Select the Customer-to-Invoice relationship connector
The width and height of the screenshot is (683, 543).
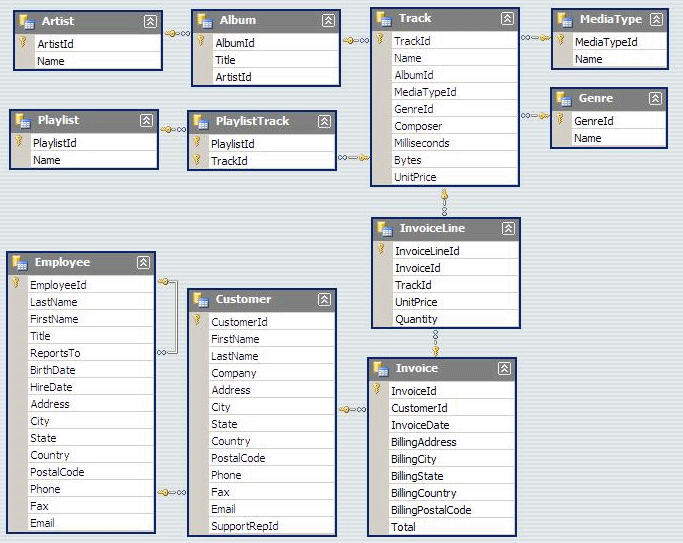pos(352,409)
